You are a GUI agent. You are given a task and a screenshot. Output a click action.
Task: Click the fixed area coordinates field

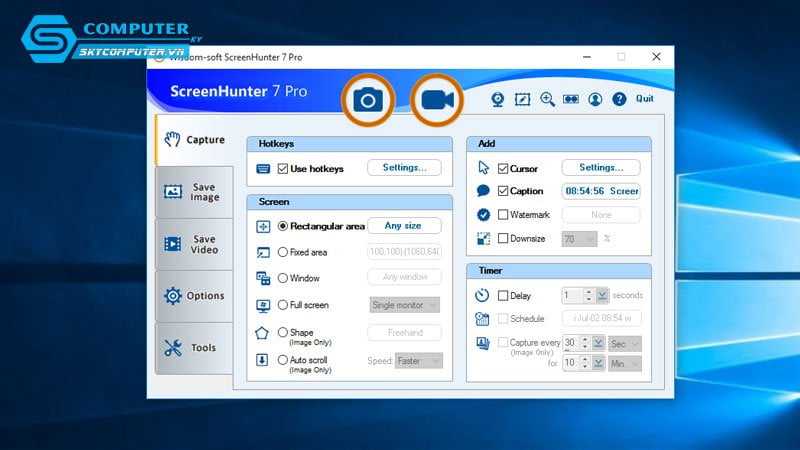click(x=405, y=252)
